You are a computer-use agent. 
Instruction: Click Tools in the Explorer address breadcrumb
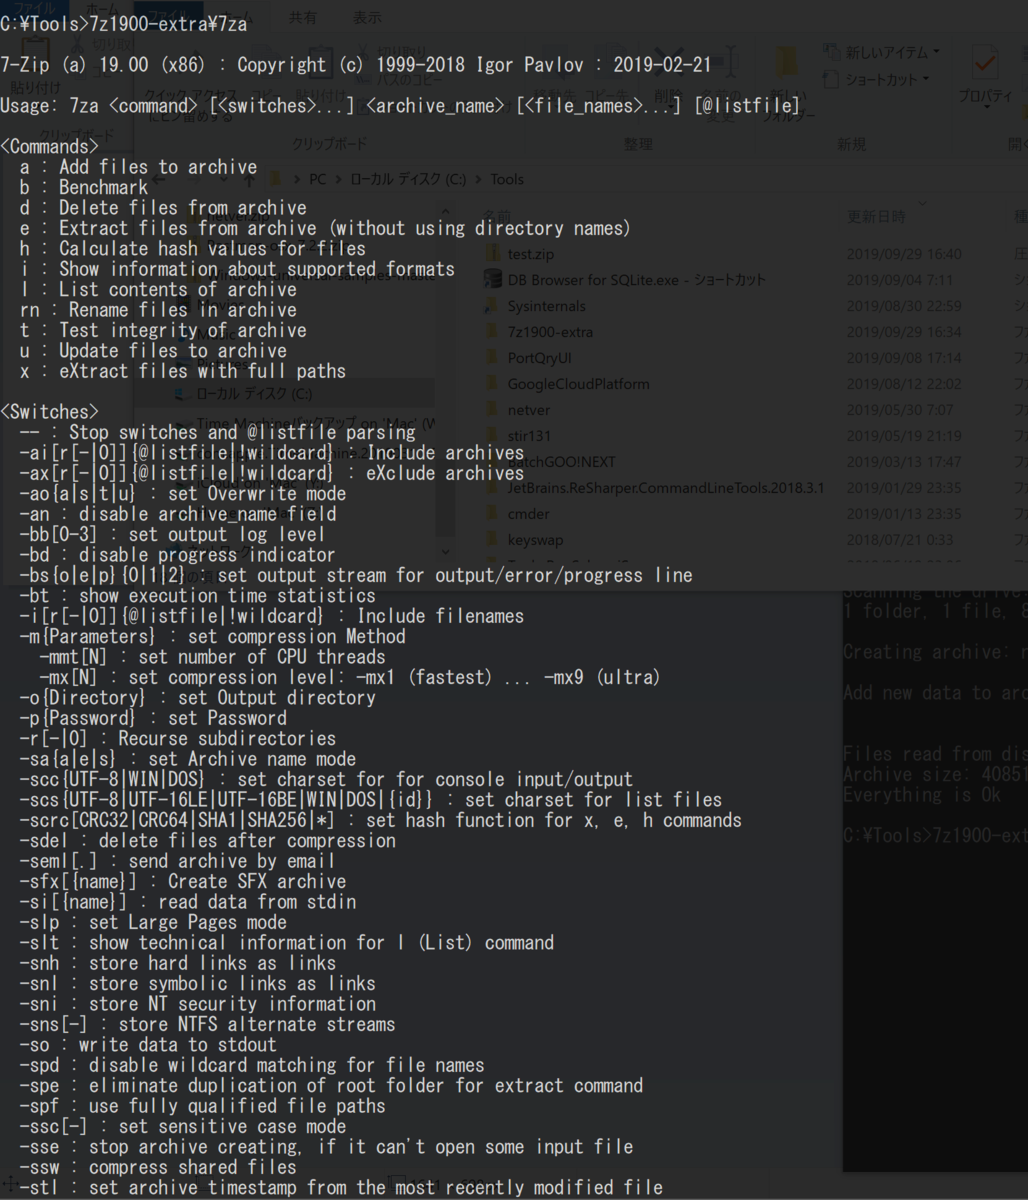click(507, 179)
